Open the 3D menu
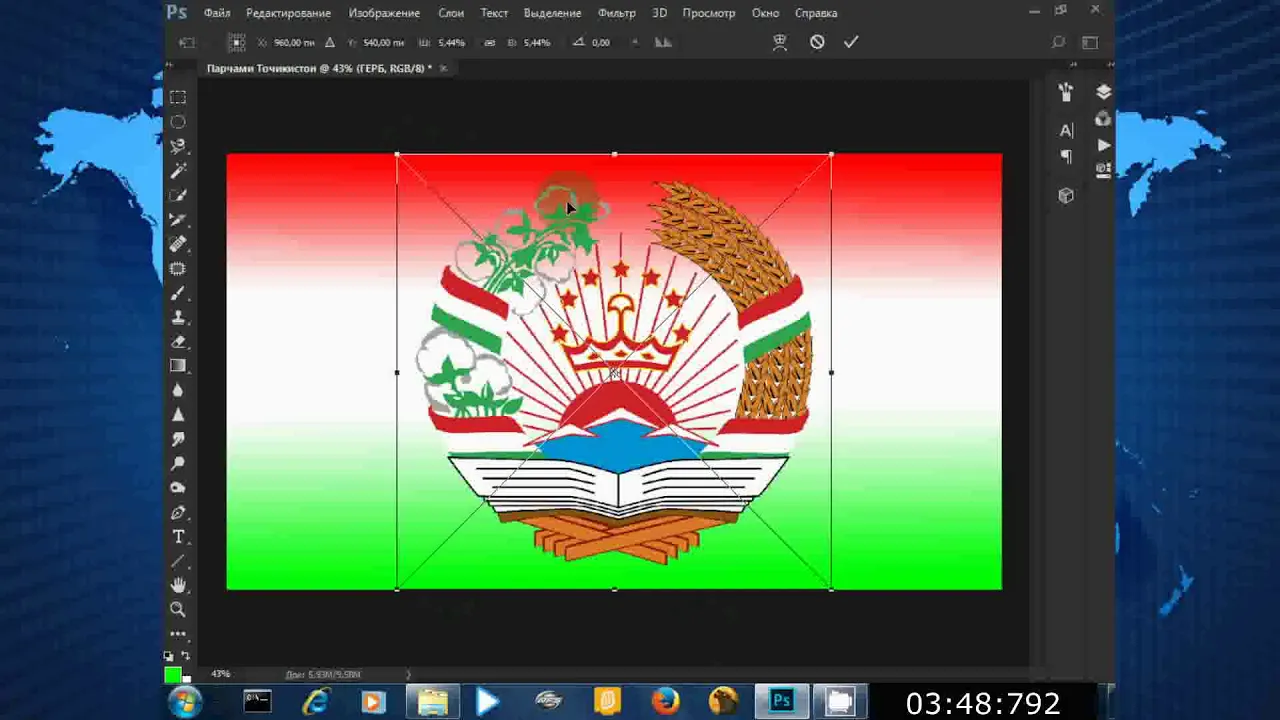Image resolution: width=1280 pixels, height=720 pixels. 660,13
